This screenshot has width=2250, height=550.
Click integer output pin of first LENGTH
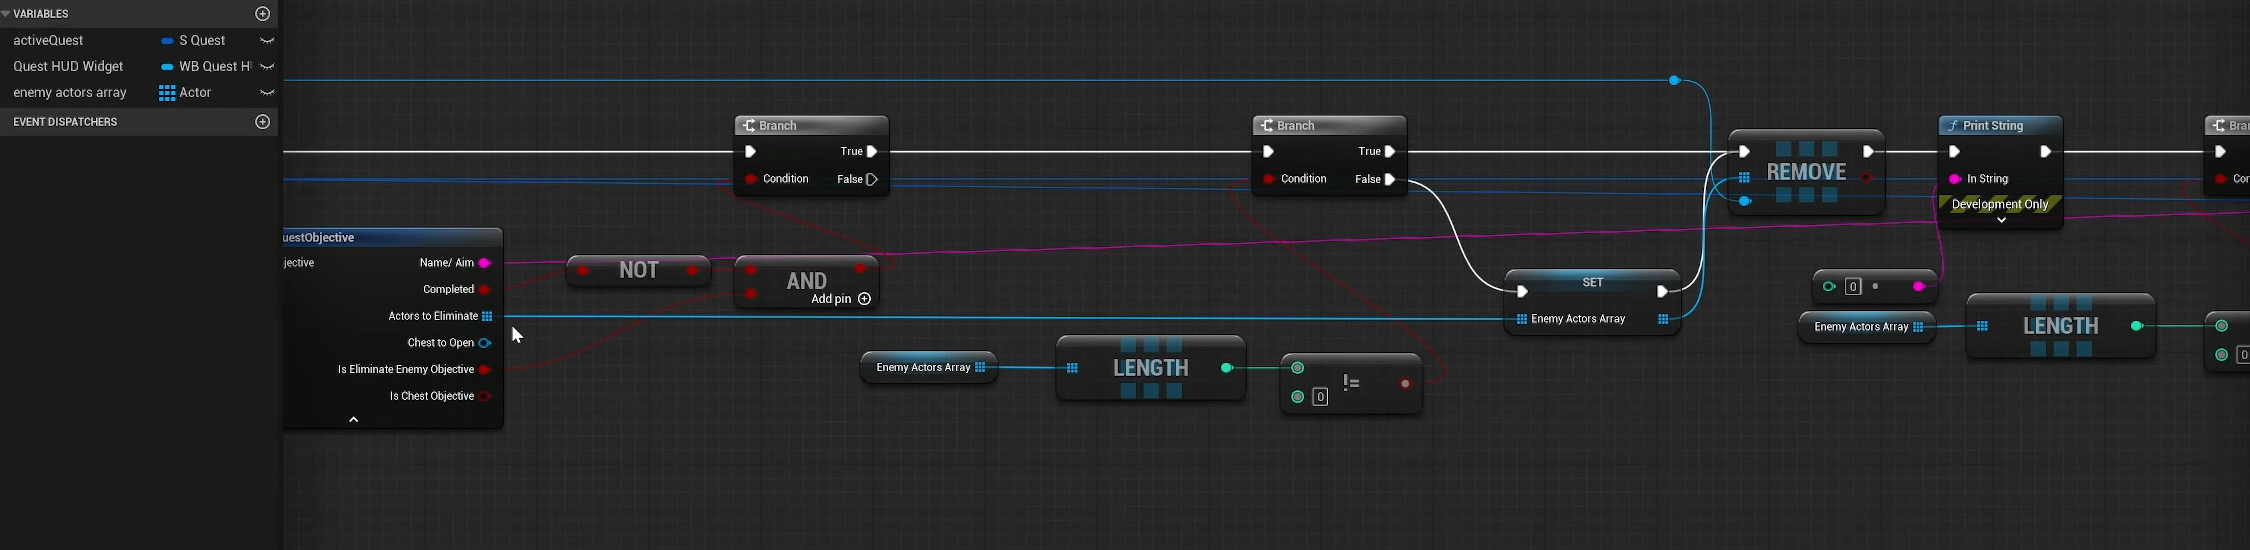(x=1227, y=368)
